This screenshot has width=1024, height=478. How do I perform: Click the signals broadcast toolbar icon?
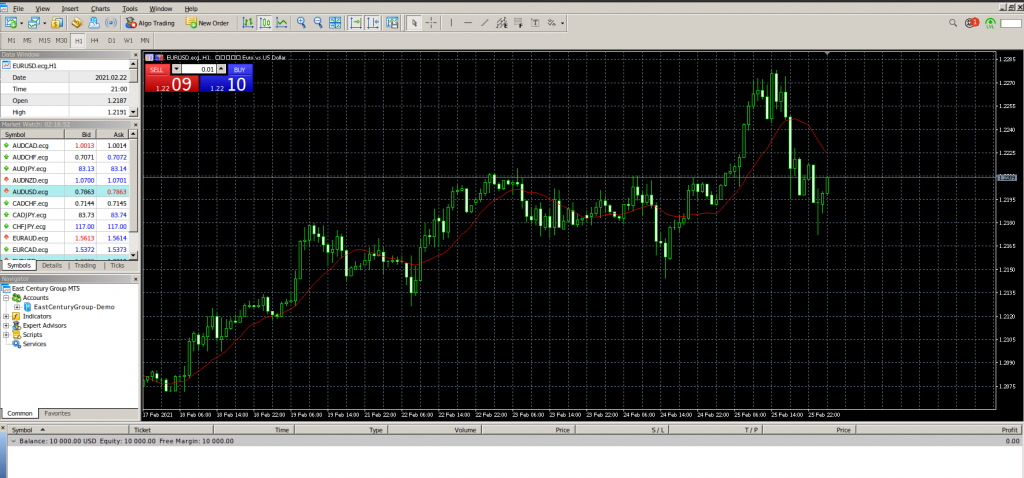[111, 23]
